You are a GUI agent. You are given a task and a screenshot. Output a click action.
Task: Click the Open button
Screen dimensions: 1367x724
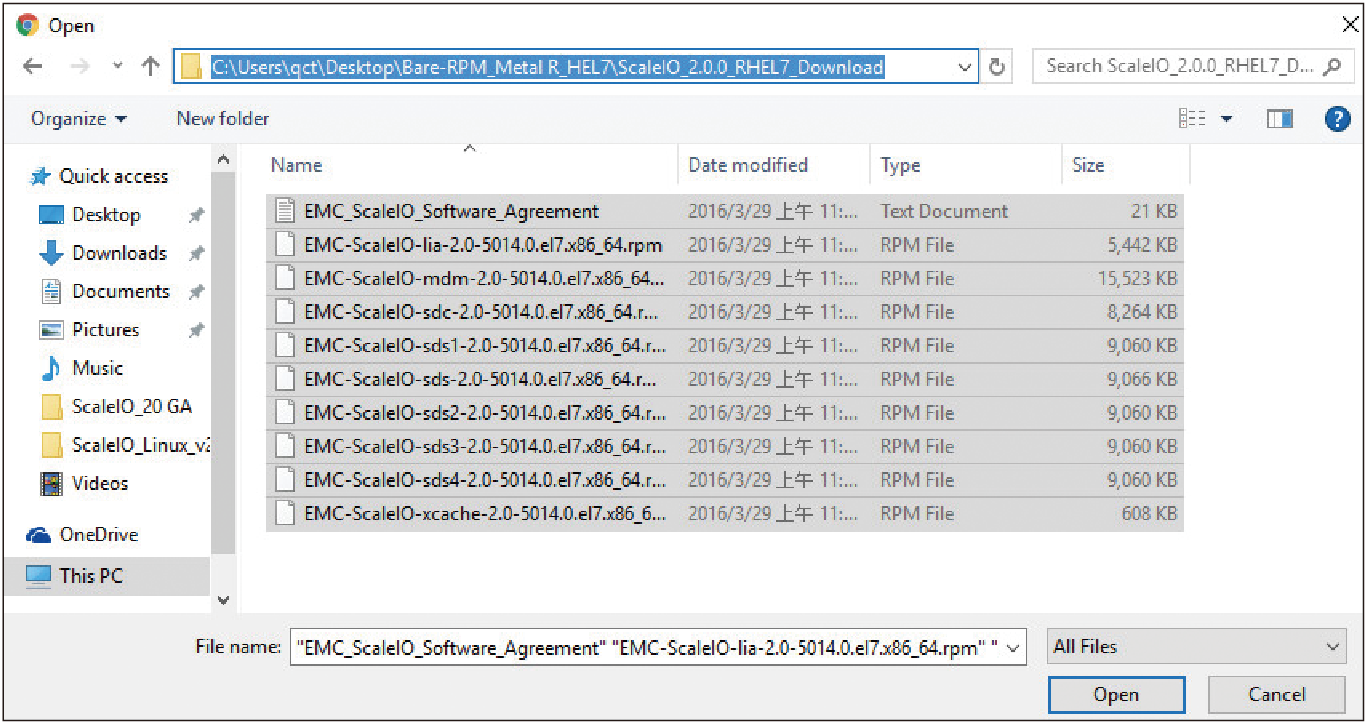tap(1116, 695)
